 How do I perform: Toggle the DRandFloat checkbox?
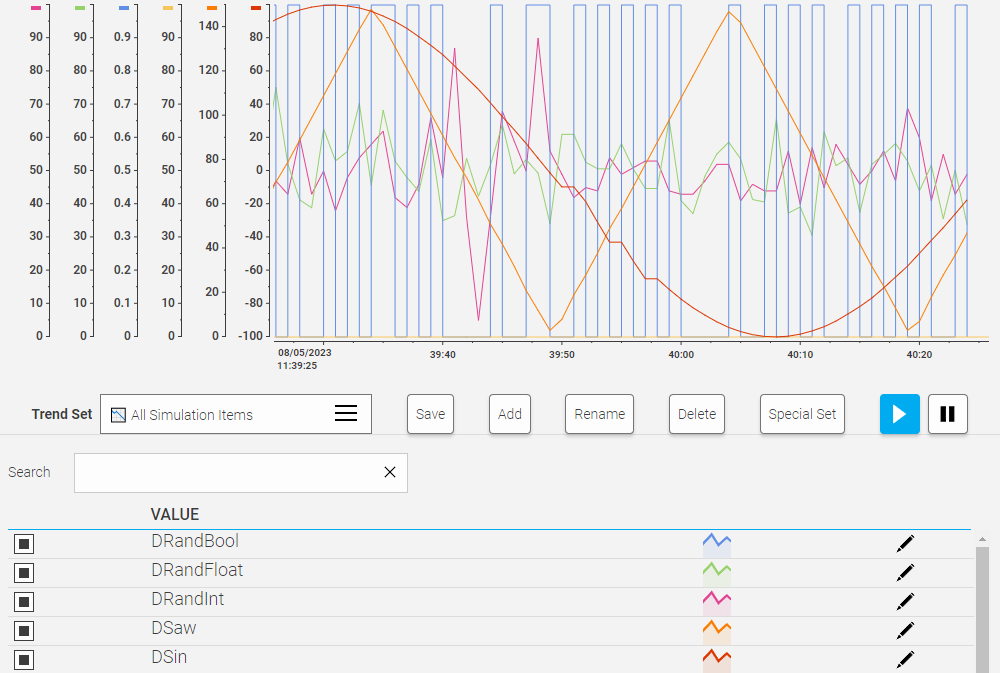click(x=23, y=572)
